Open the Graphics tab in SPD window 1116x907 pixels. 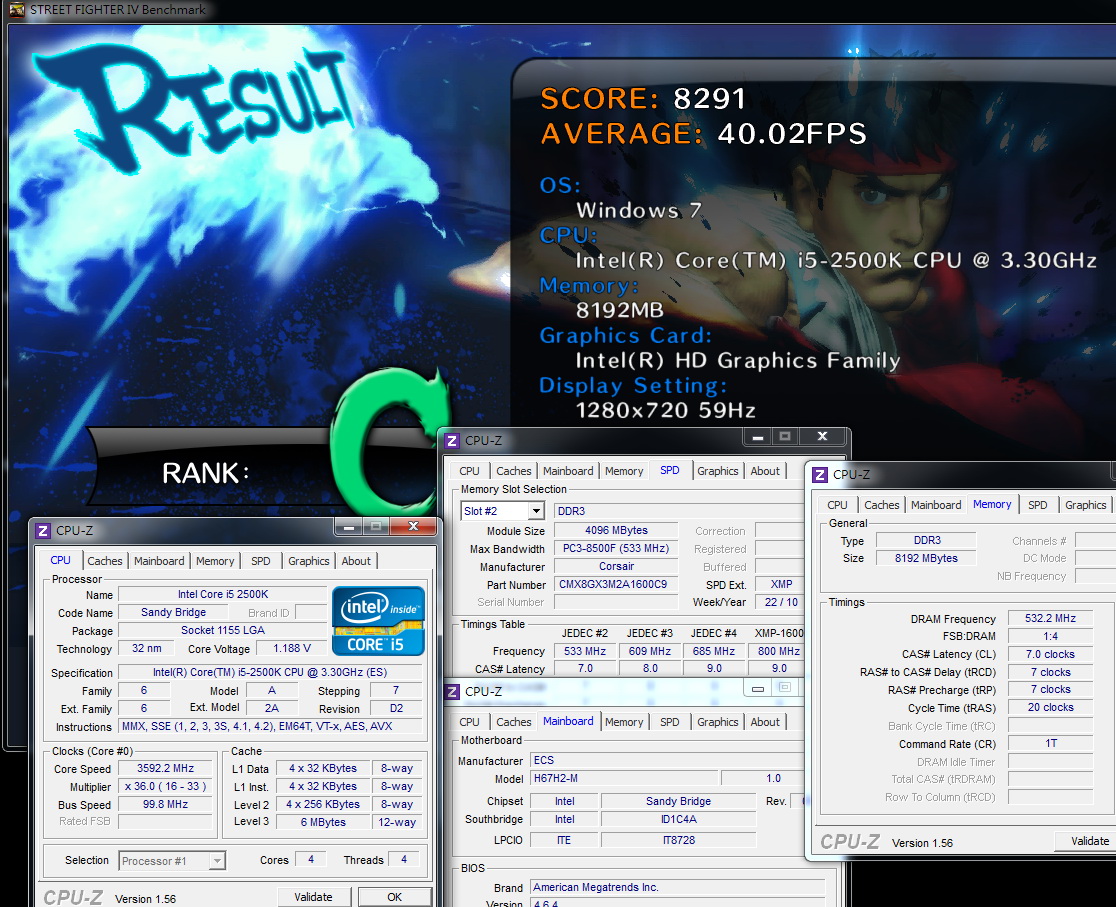[717, 471]
